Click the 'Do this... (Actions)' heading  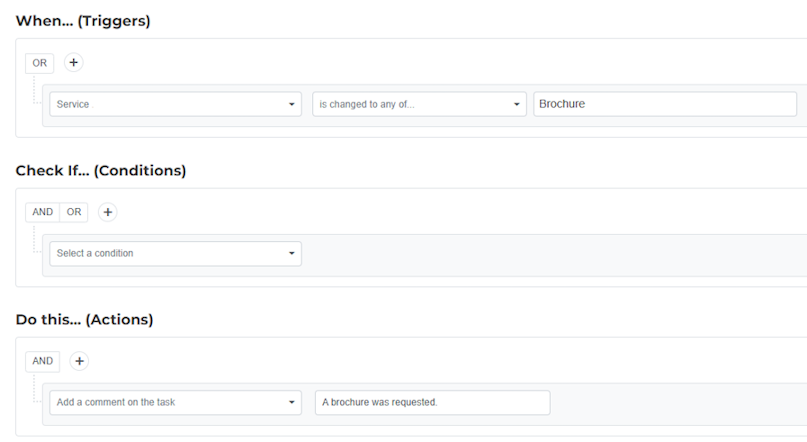84,320
